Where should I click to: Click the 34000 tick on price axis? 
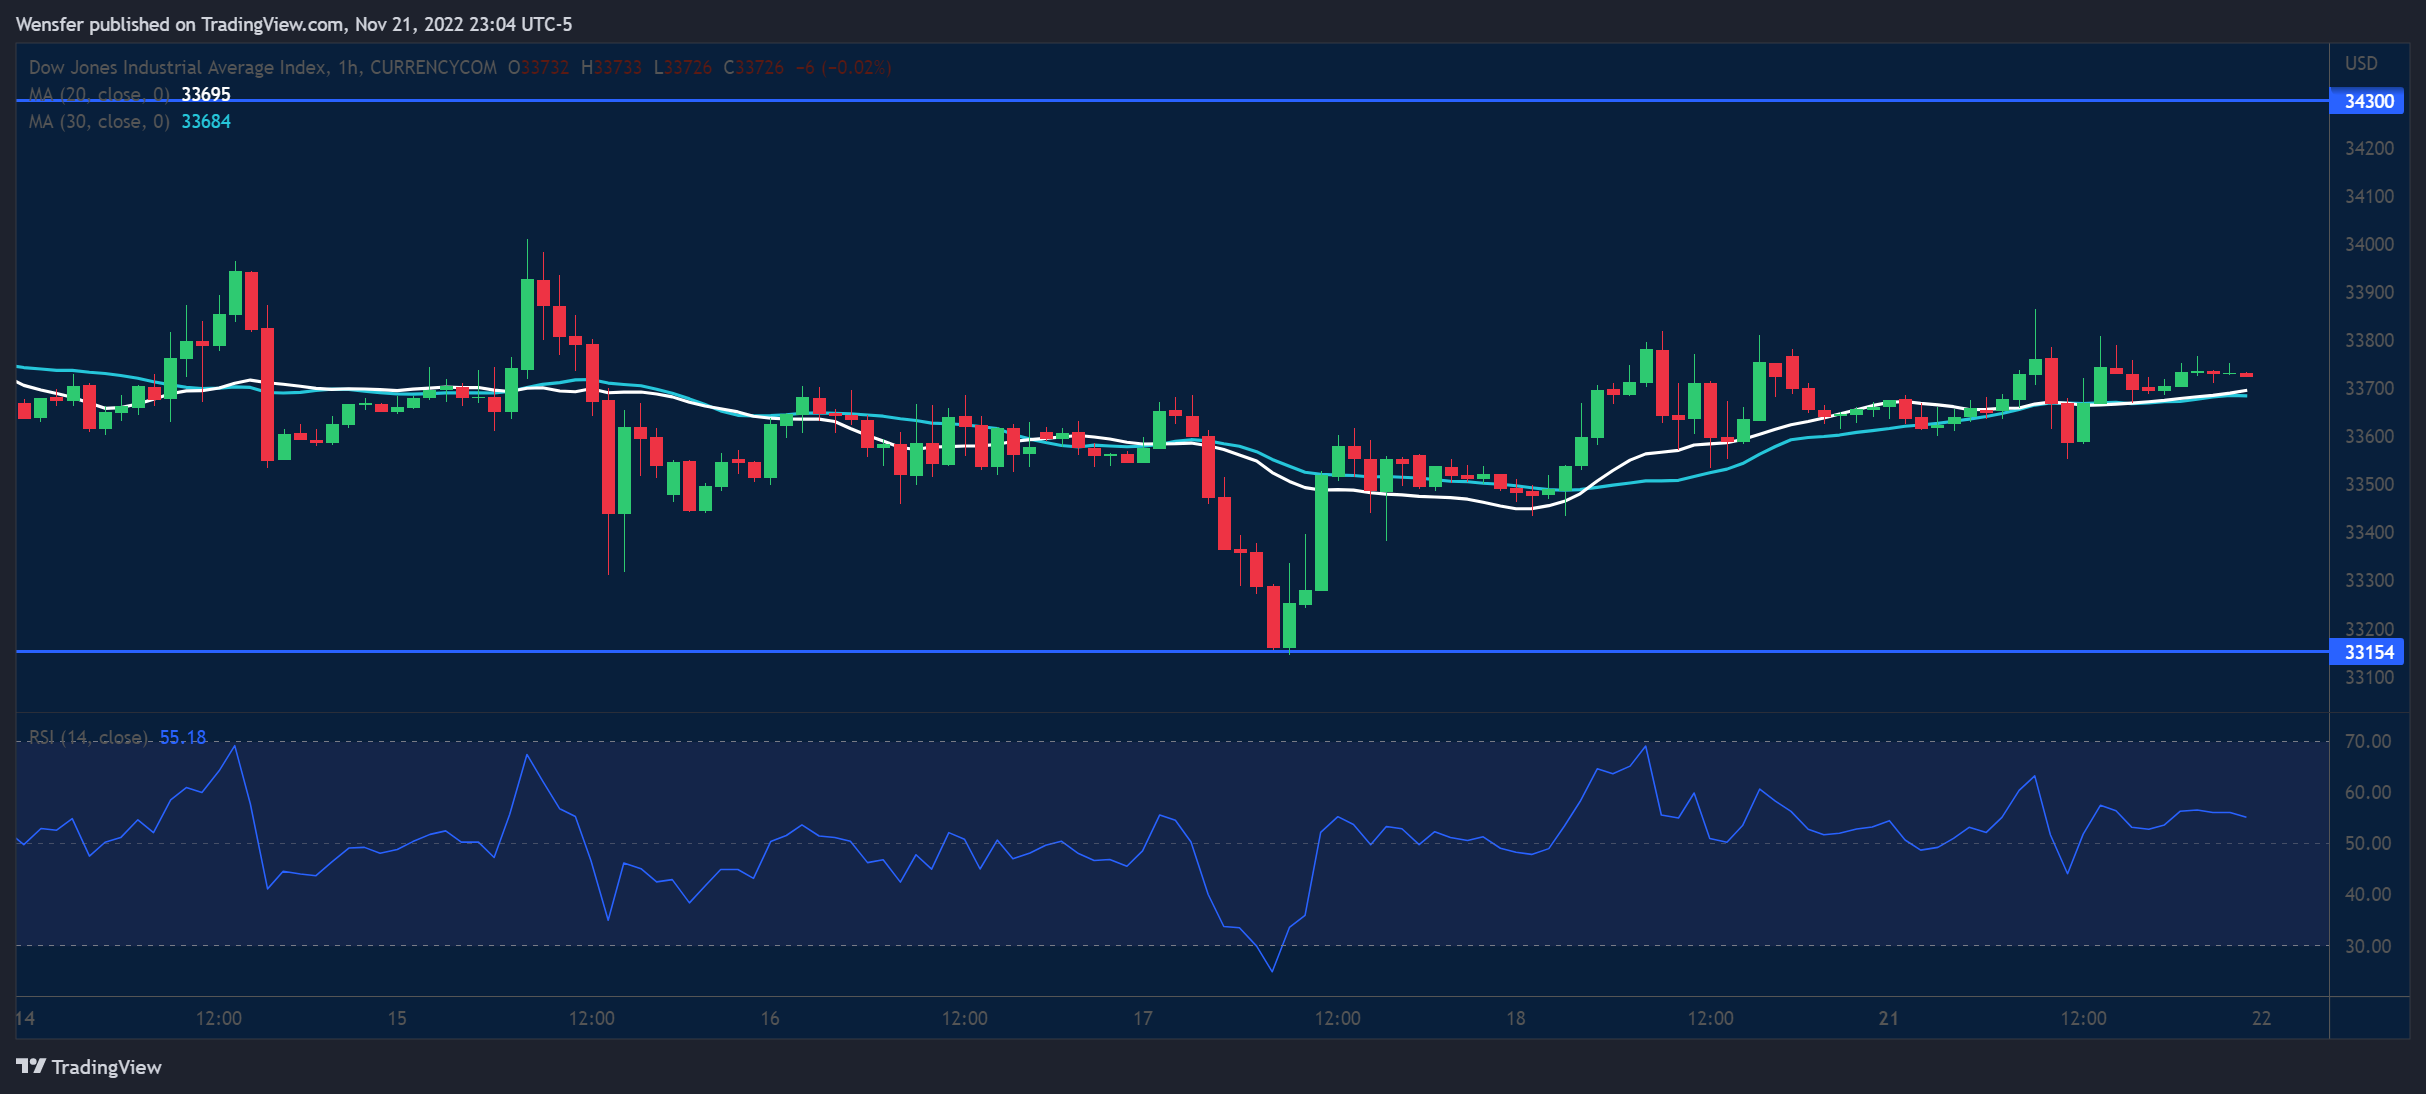(x=2369, y=244)
